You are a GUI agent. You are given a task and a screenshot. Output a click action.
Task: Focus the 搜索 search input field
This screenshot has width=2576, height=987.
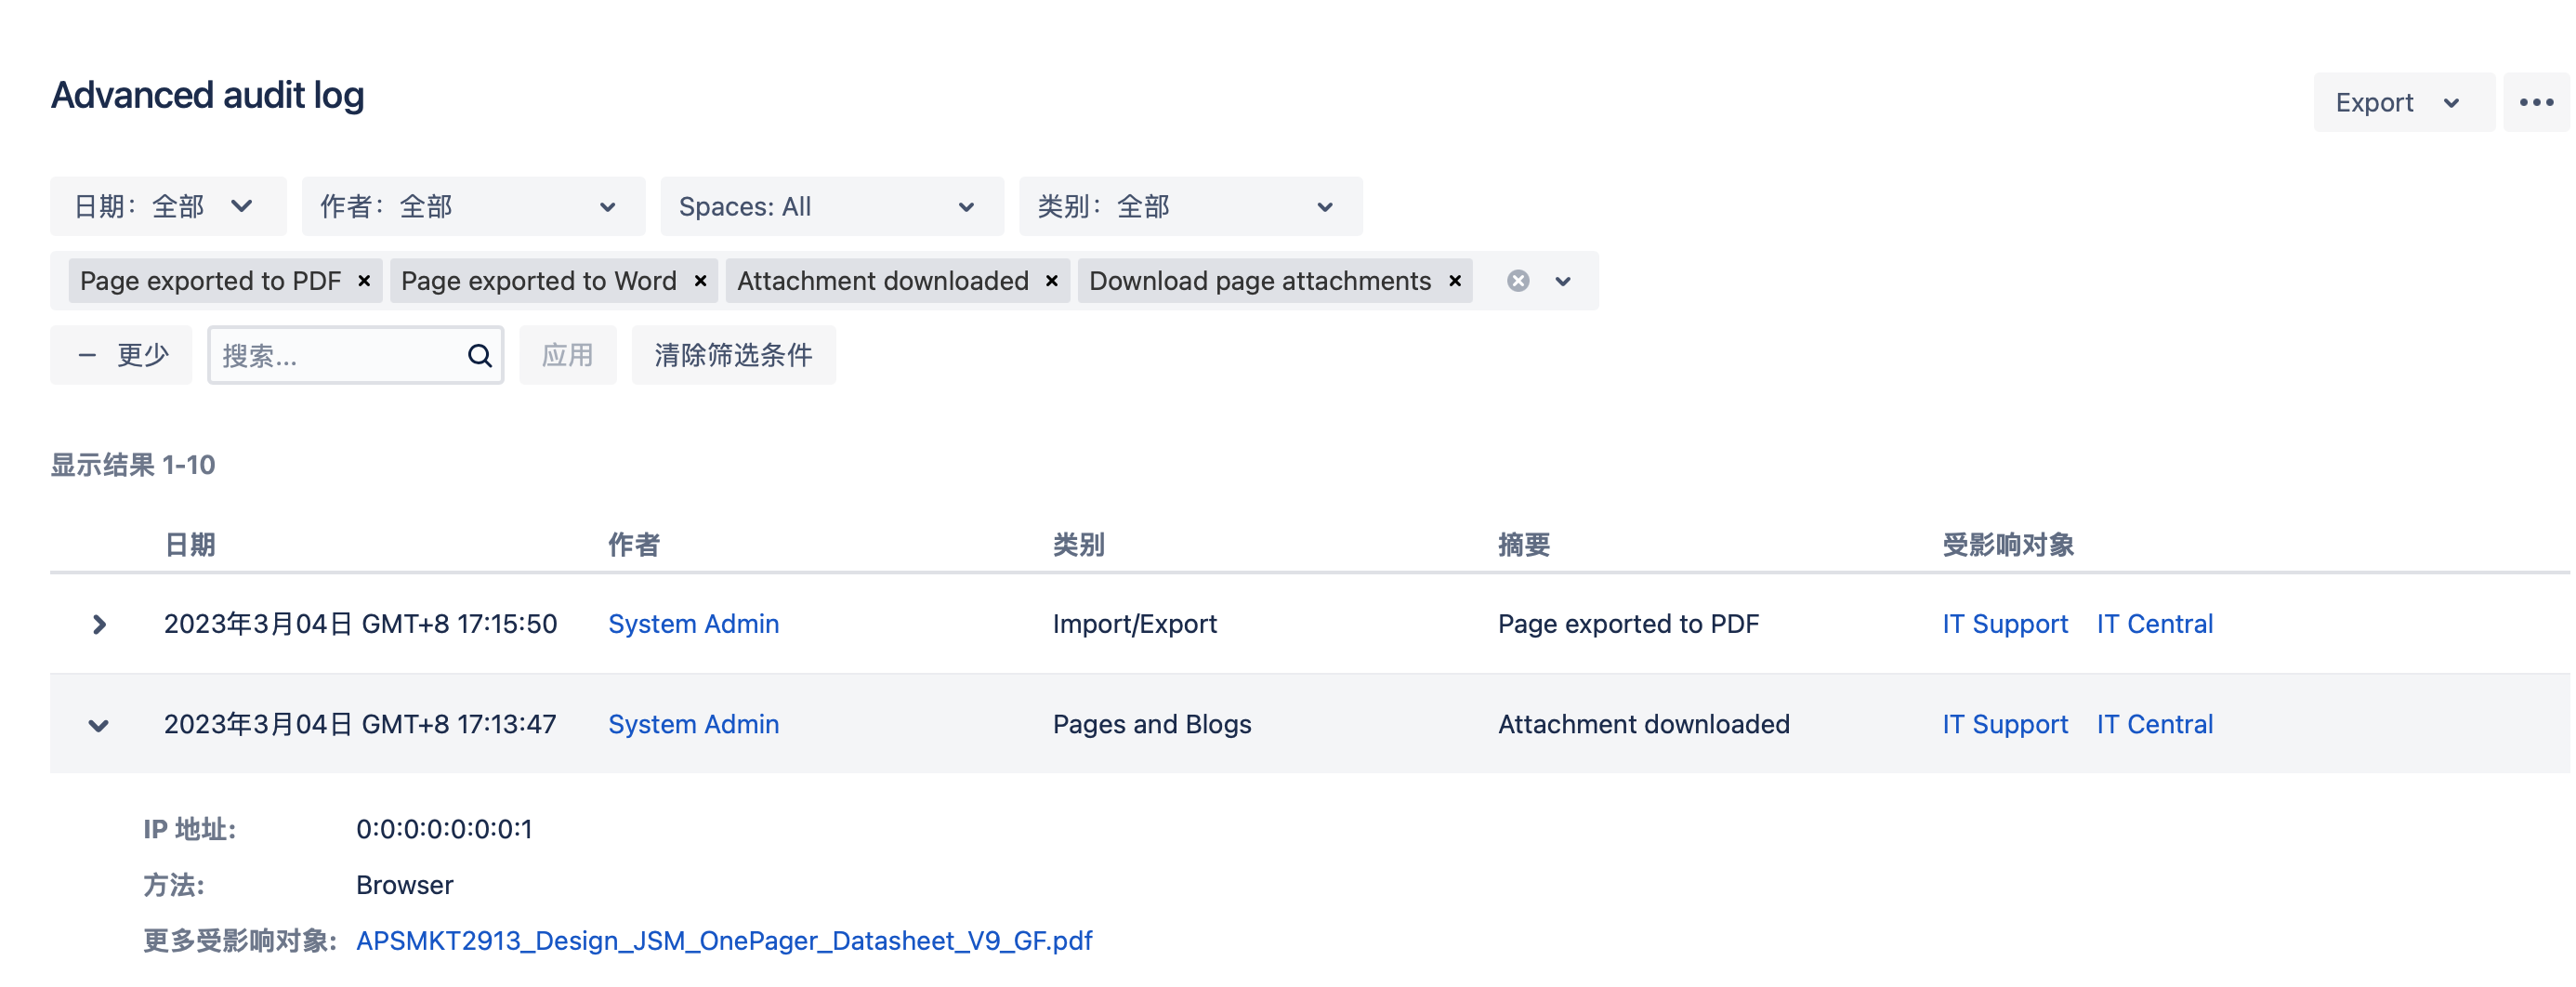[335, 356]
